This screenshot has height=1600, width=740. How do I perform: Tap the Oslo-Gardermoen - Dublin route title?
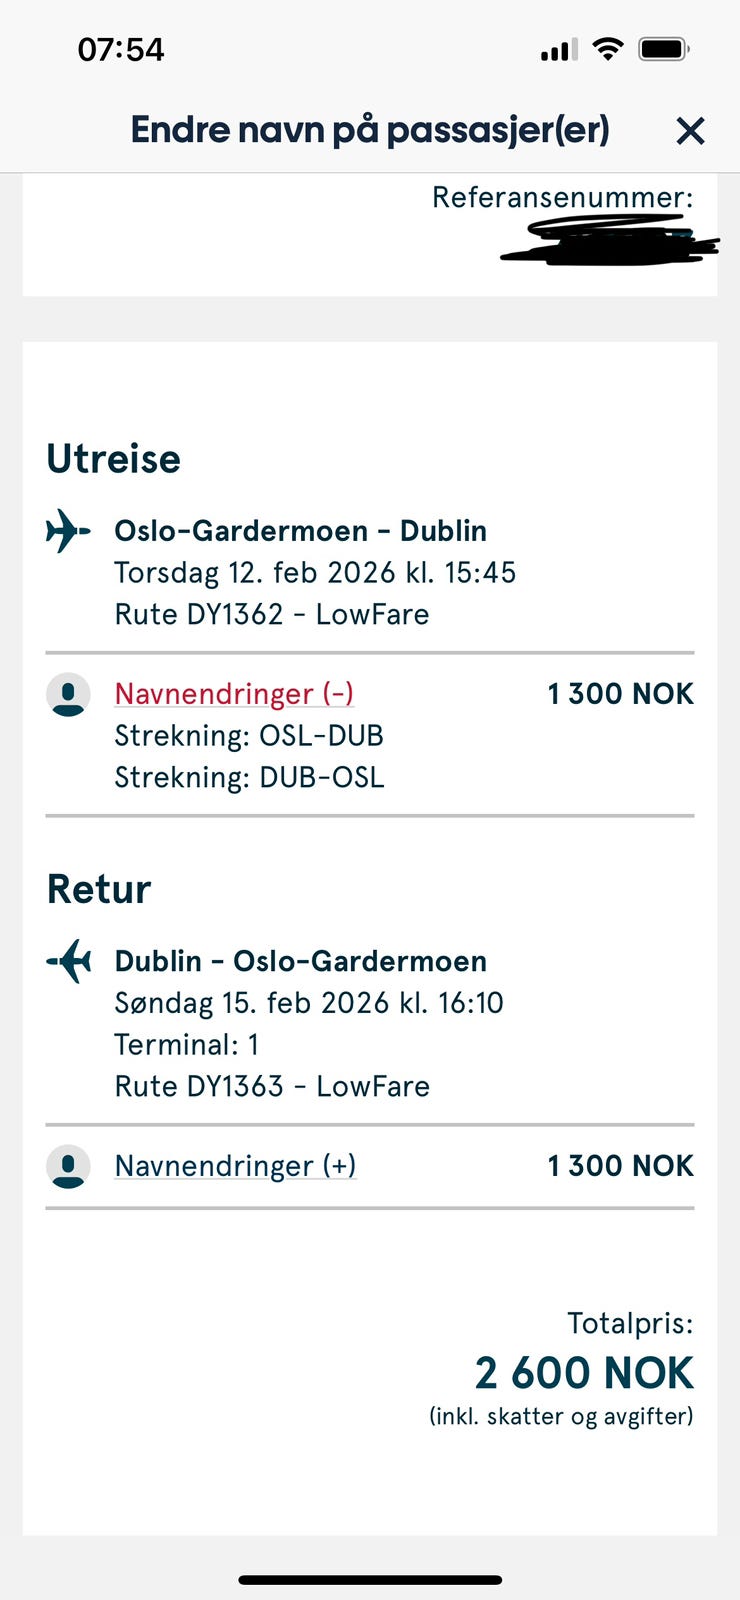300,530
